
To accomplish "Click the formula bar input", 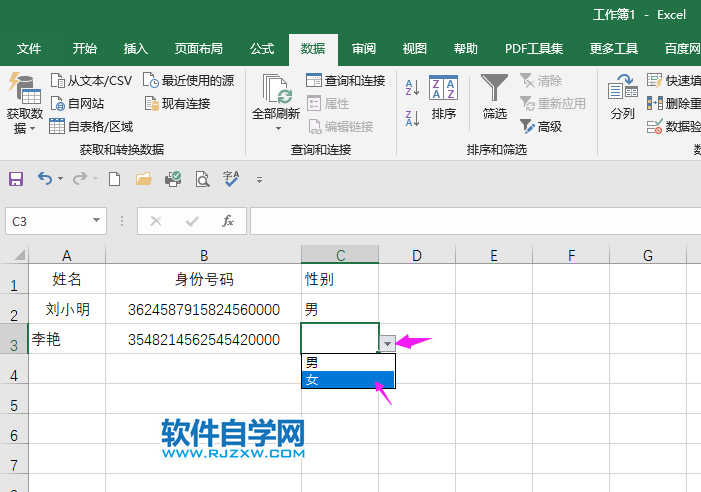I will tap(475, 221).
